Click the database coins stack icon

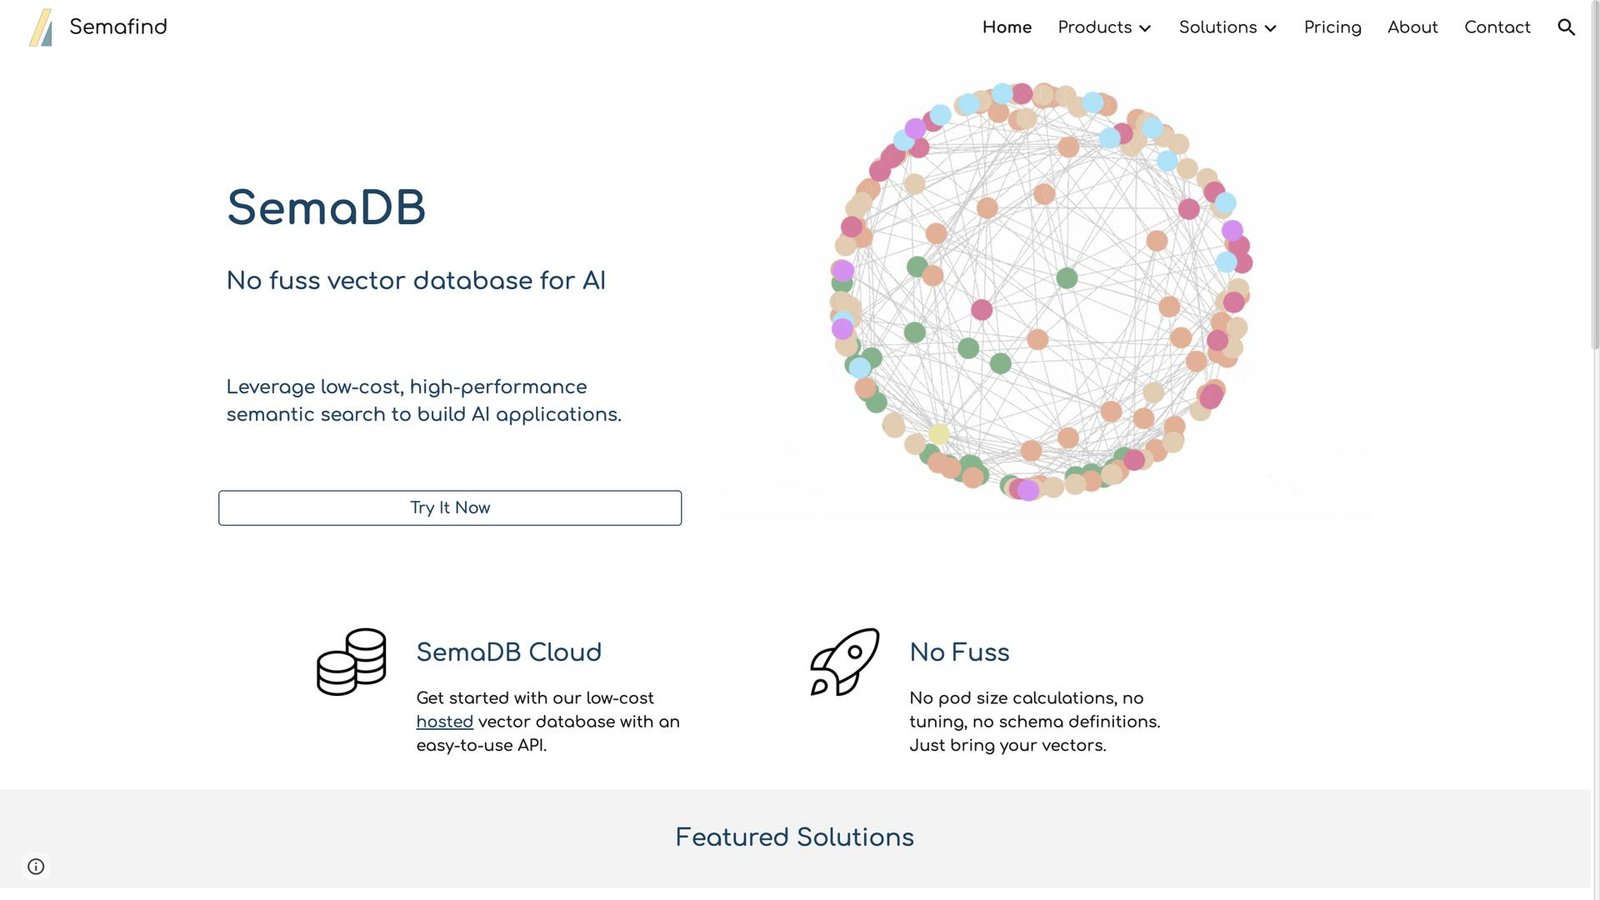(x=351, y=662)
